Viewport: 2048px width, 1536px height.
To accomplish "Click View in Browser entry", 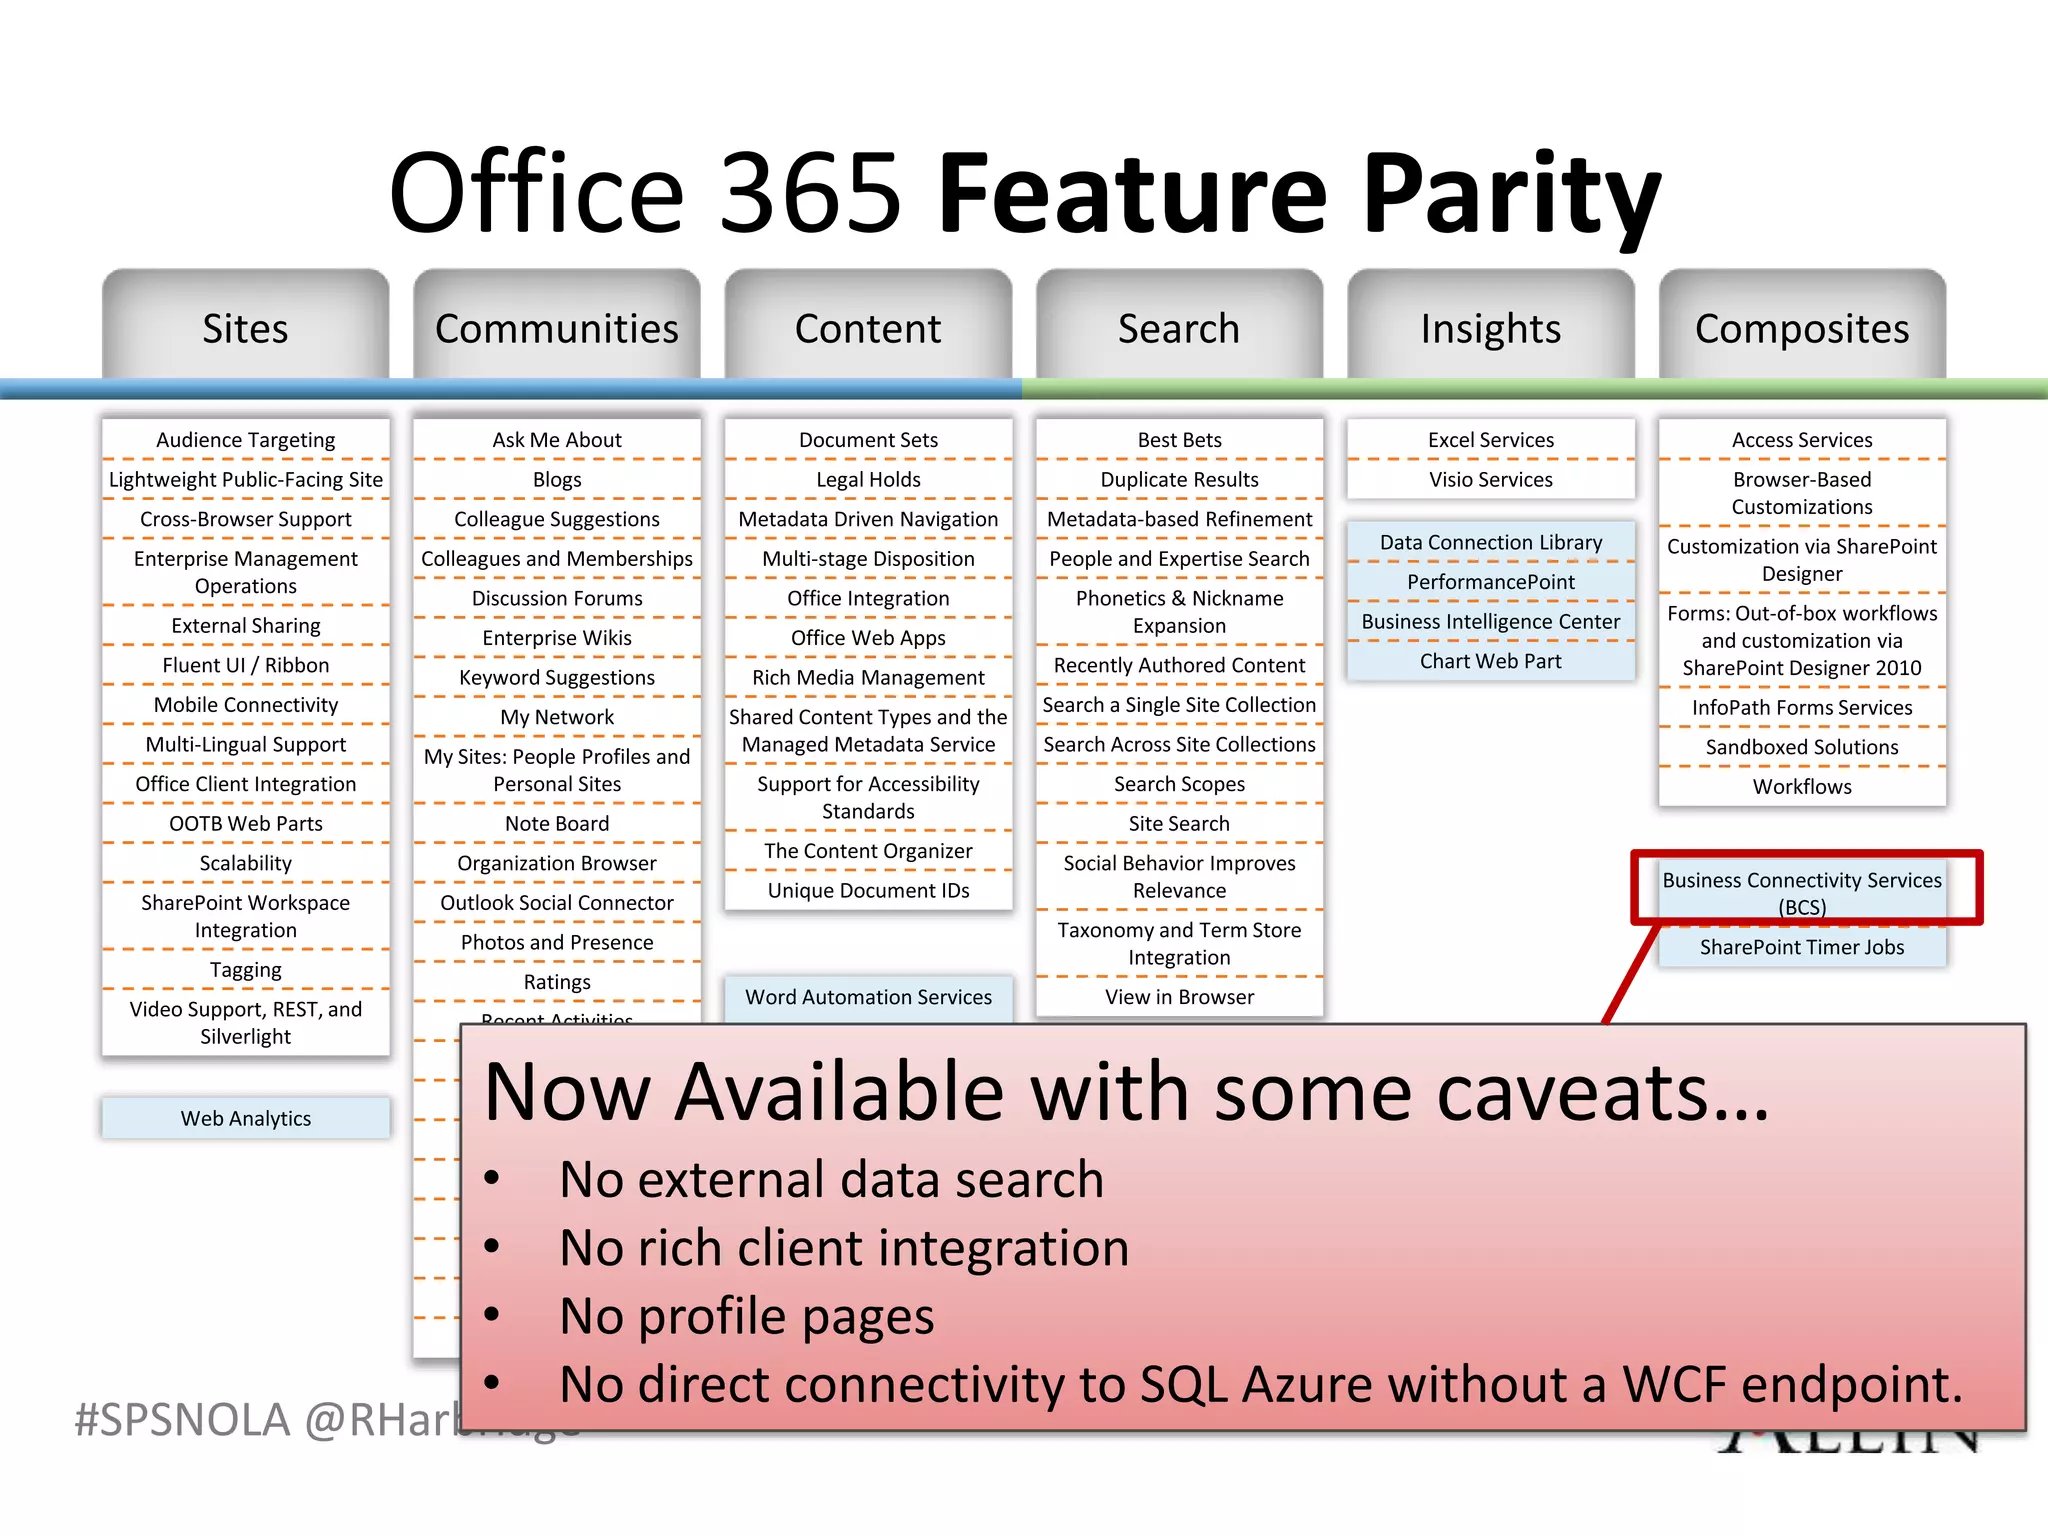I will [x=1179, y=997].
